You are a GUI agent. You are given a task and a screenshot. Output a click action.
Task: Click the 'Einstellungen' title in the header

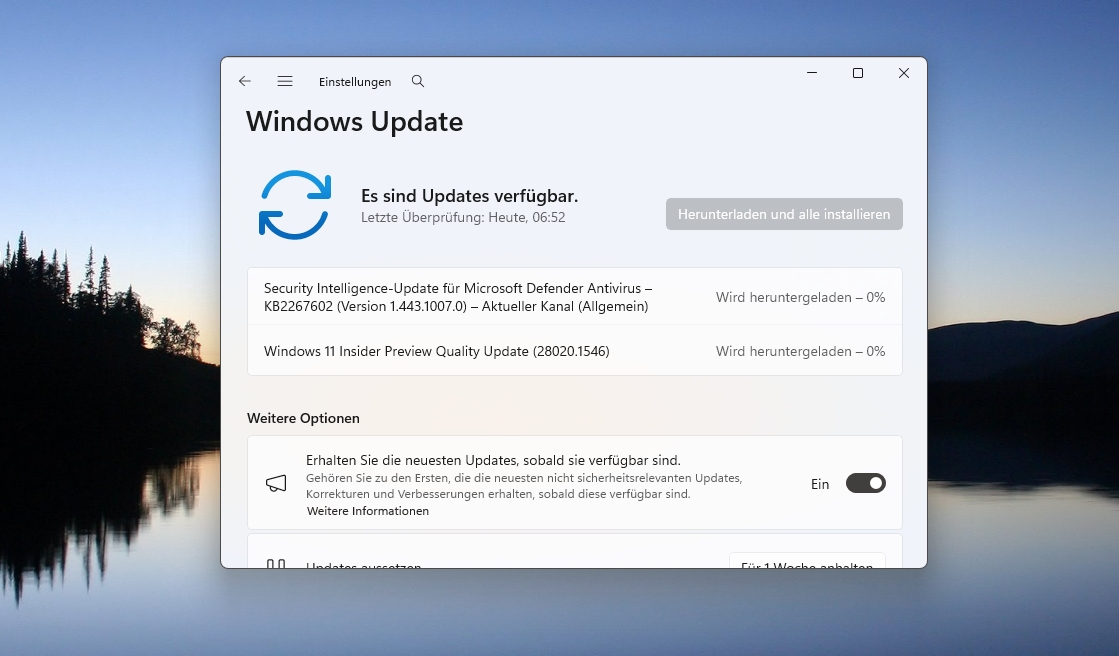pos(355,82)
